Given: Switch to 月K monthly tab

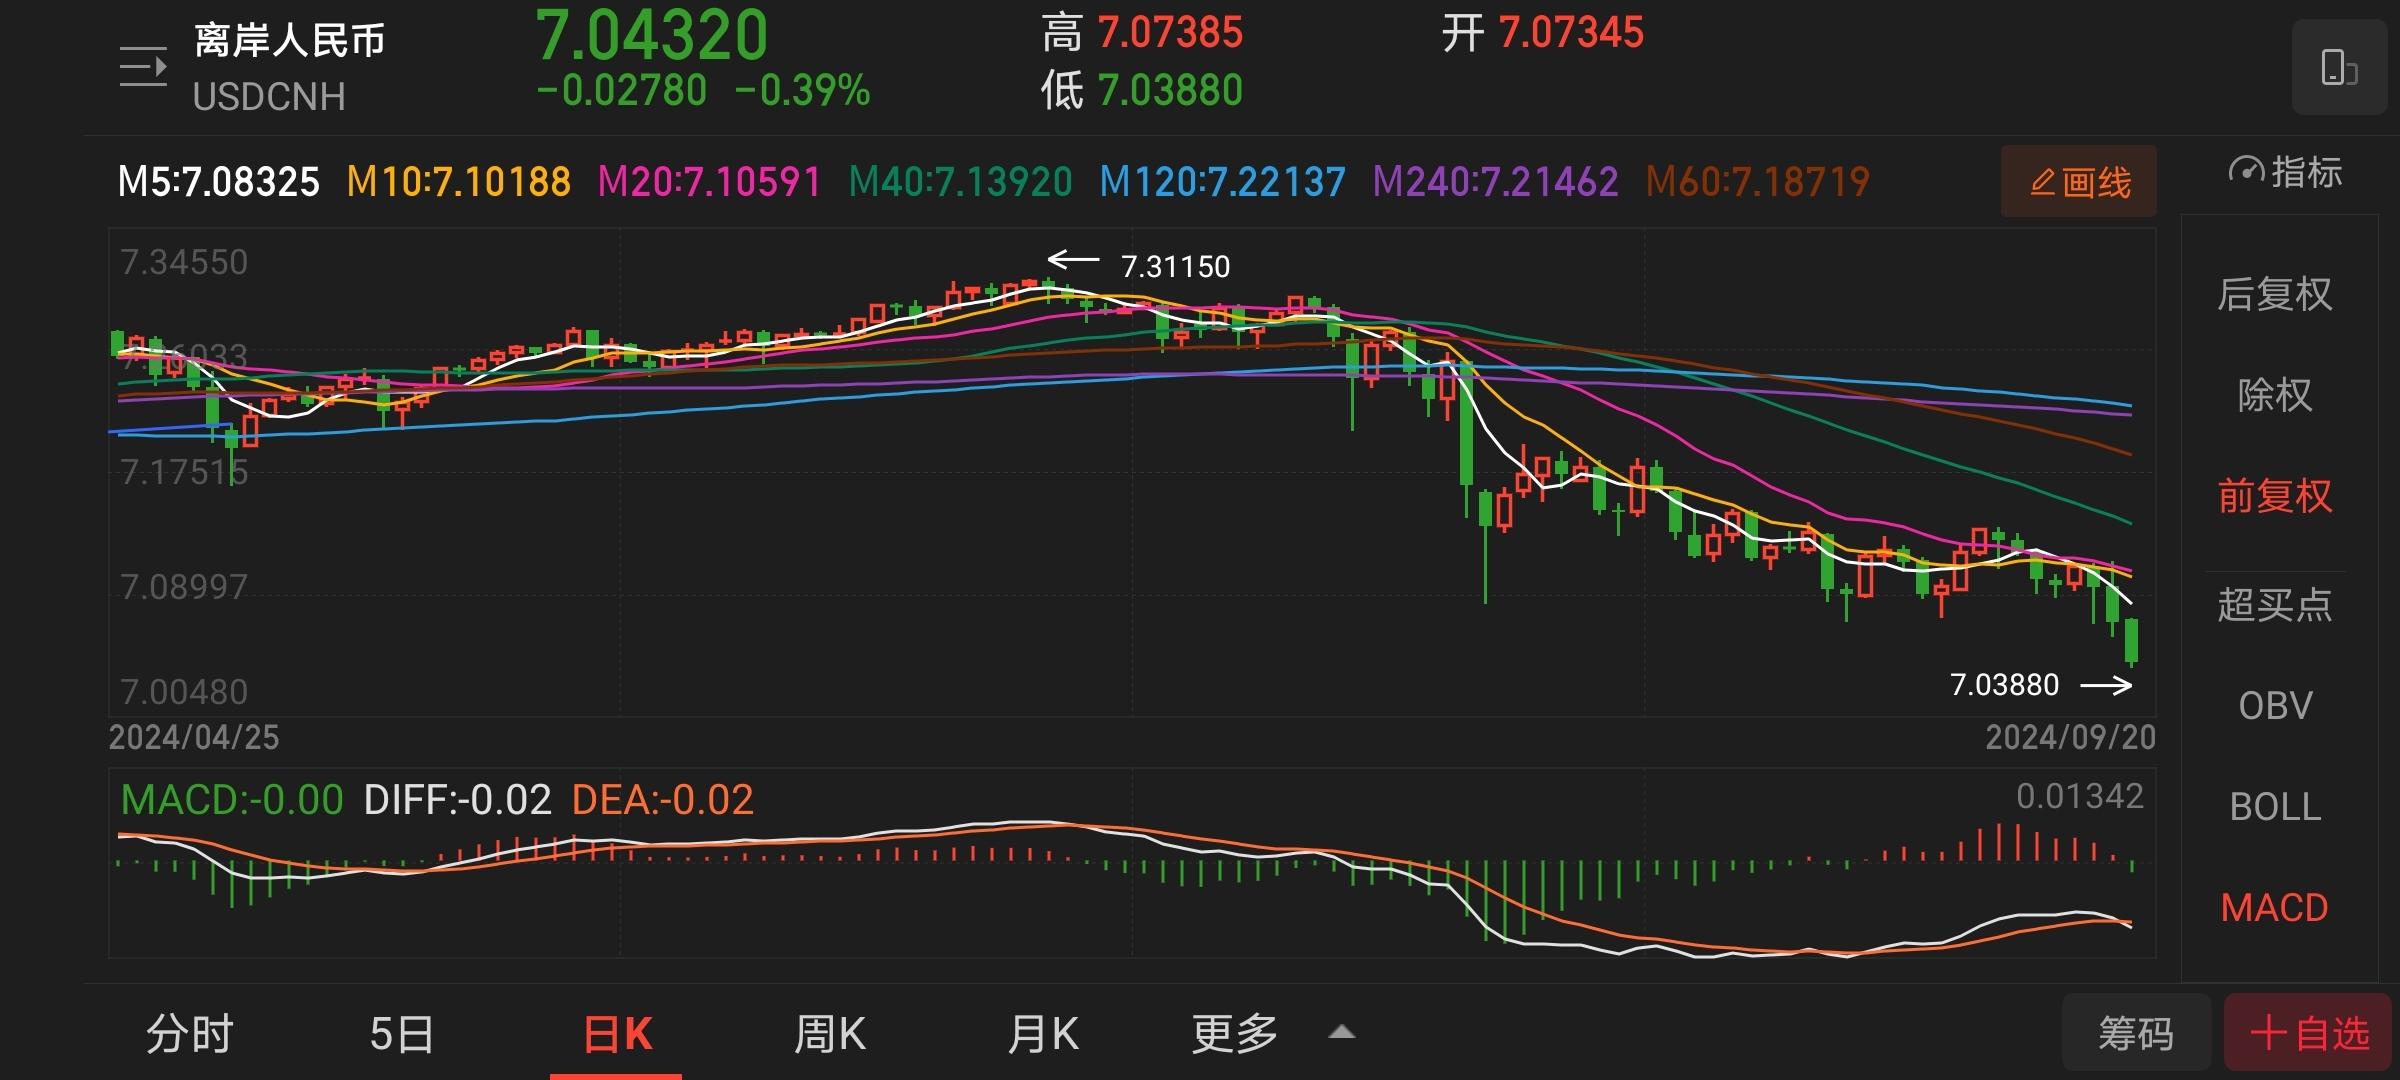Looking at the screenshot, I should pos(1043,1033).
